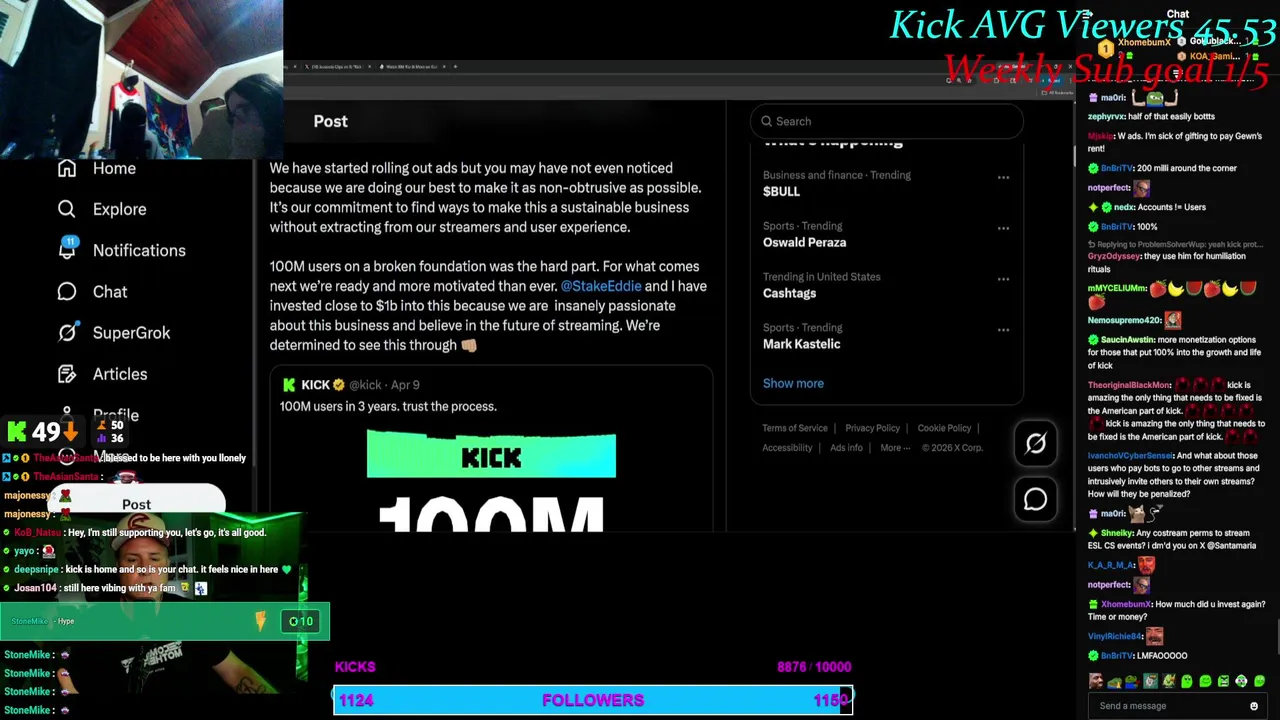This screenshot has width=1280, height=720.
Task: Click the Post page heading
Action: [x=330, y=121]
